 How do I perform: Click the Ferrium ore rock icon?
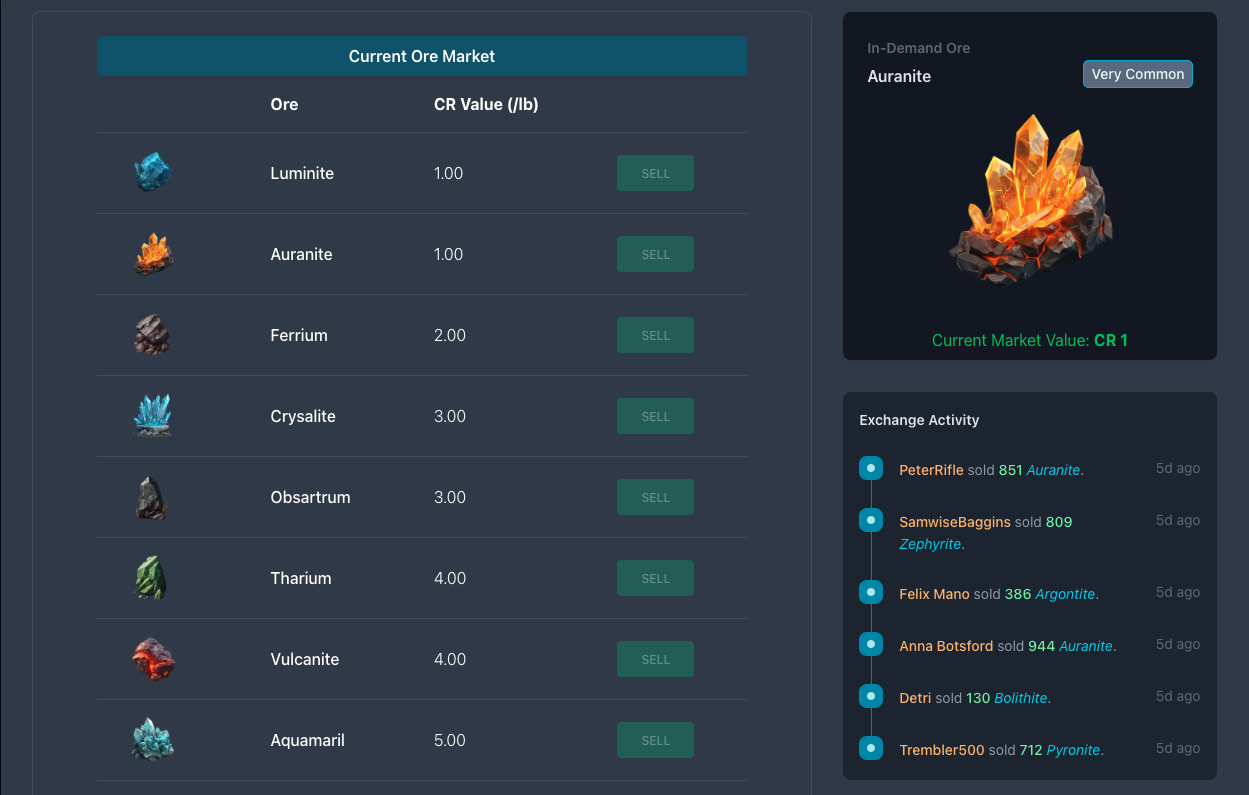click(153, 335)
